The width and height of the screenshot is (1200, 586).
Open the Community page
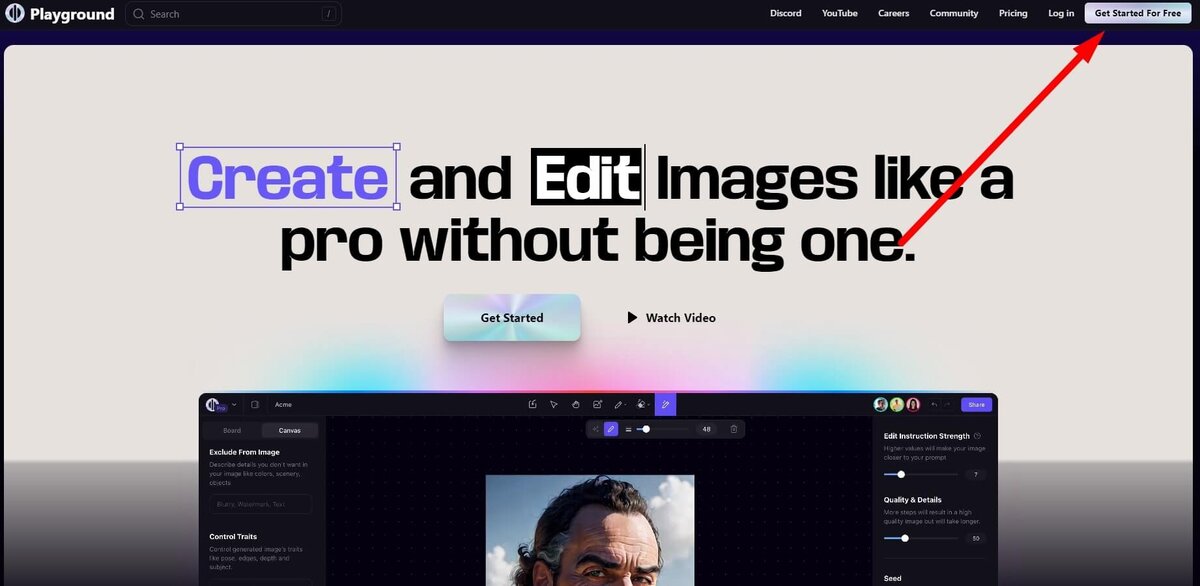pos(953,14)
